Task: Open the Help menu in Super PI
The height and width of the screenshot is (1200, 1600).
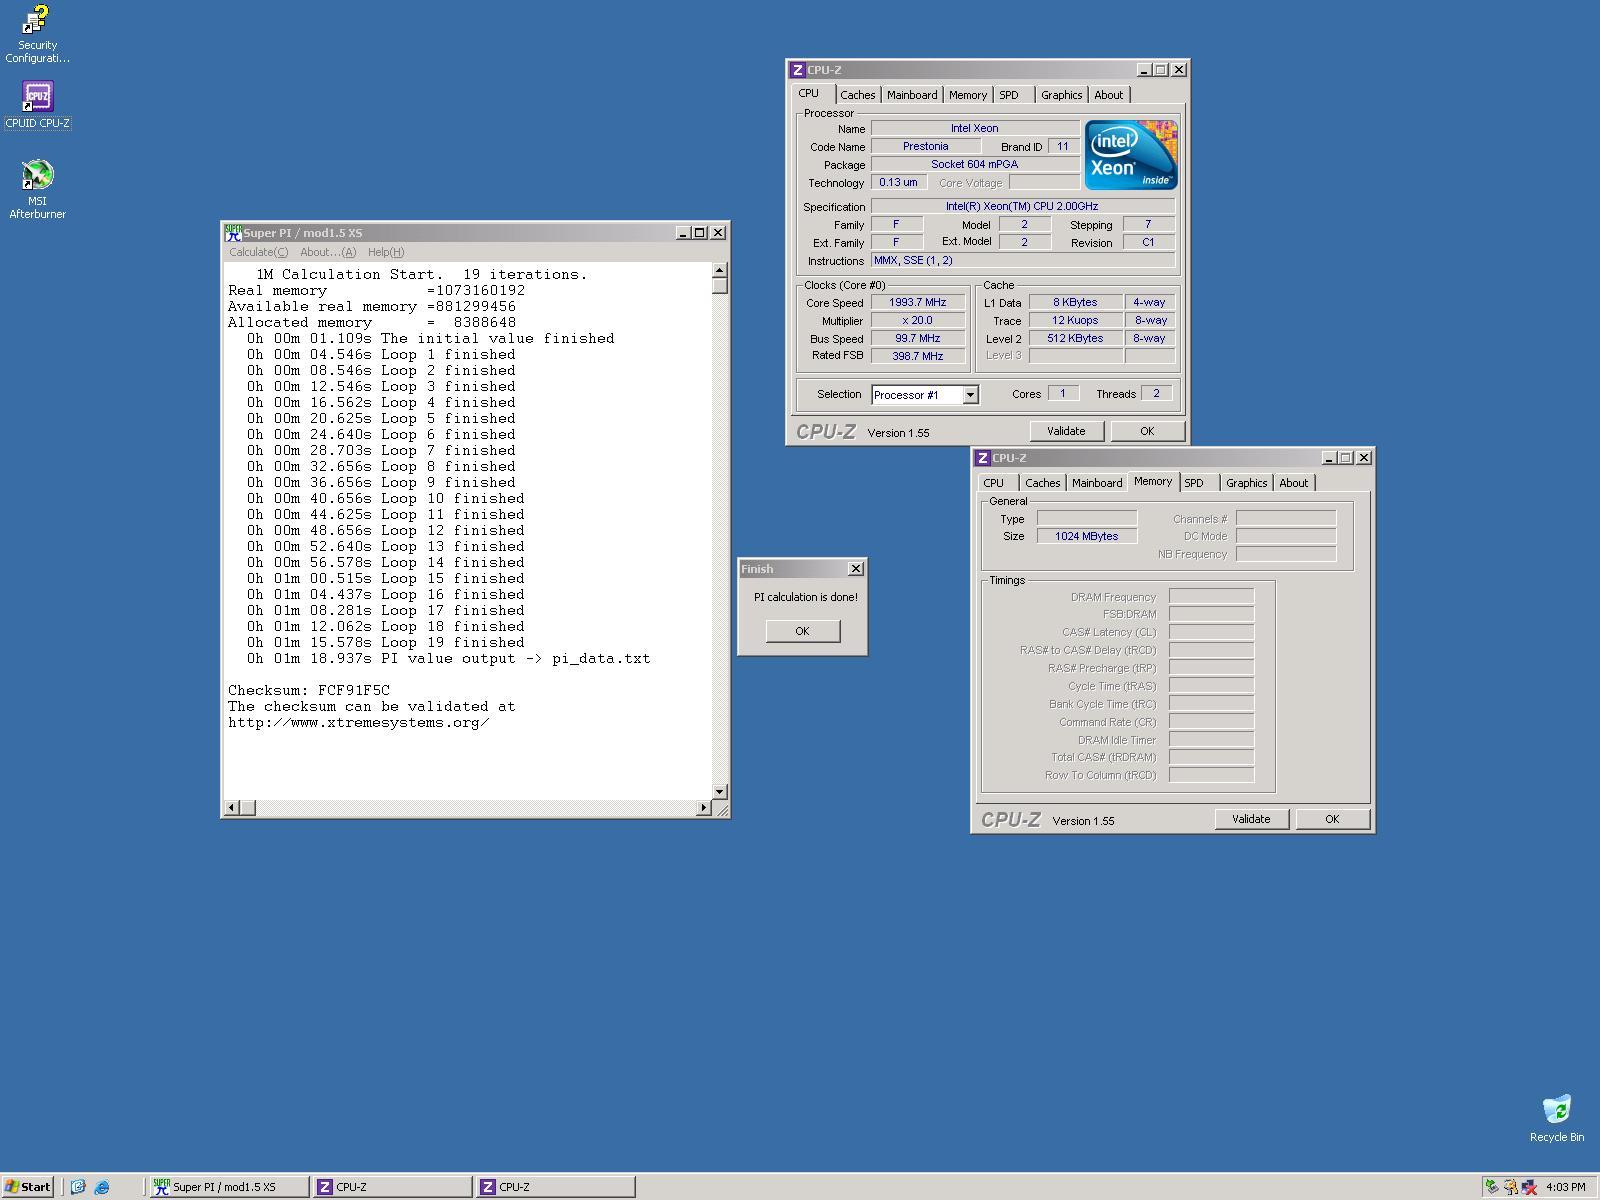Action: 386,252
